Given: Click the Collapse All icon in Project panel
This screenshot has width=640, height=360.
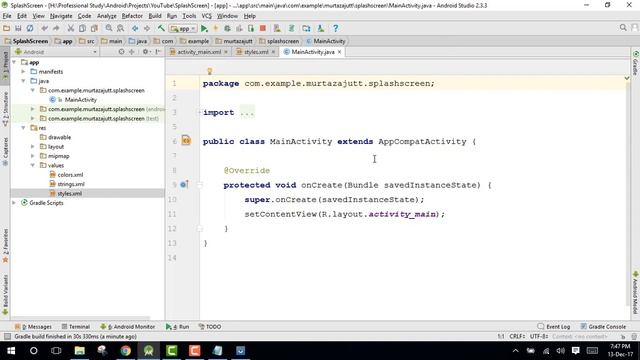Looking at the screenshot, I should point(131,52).
